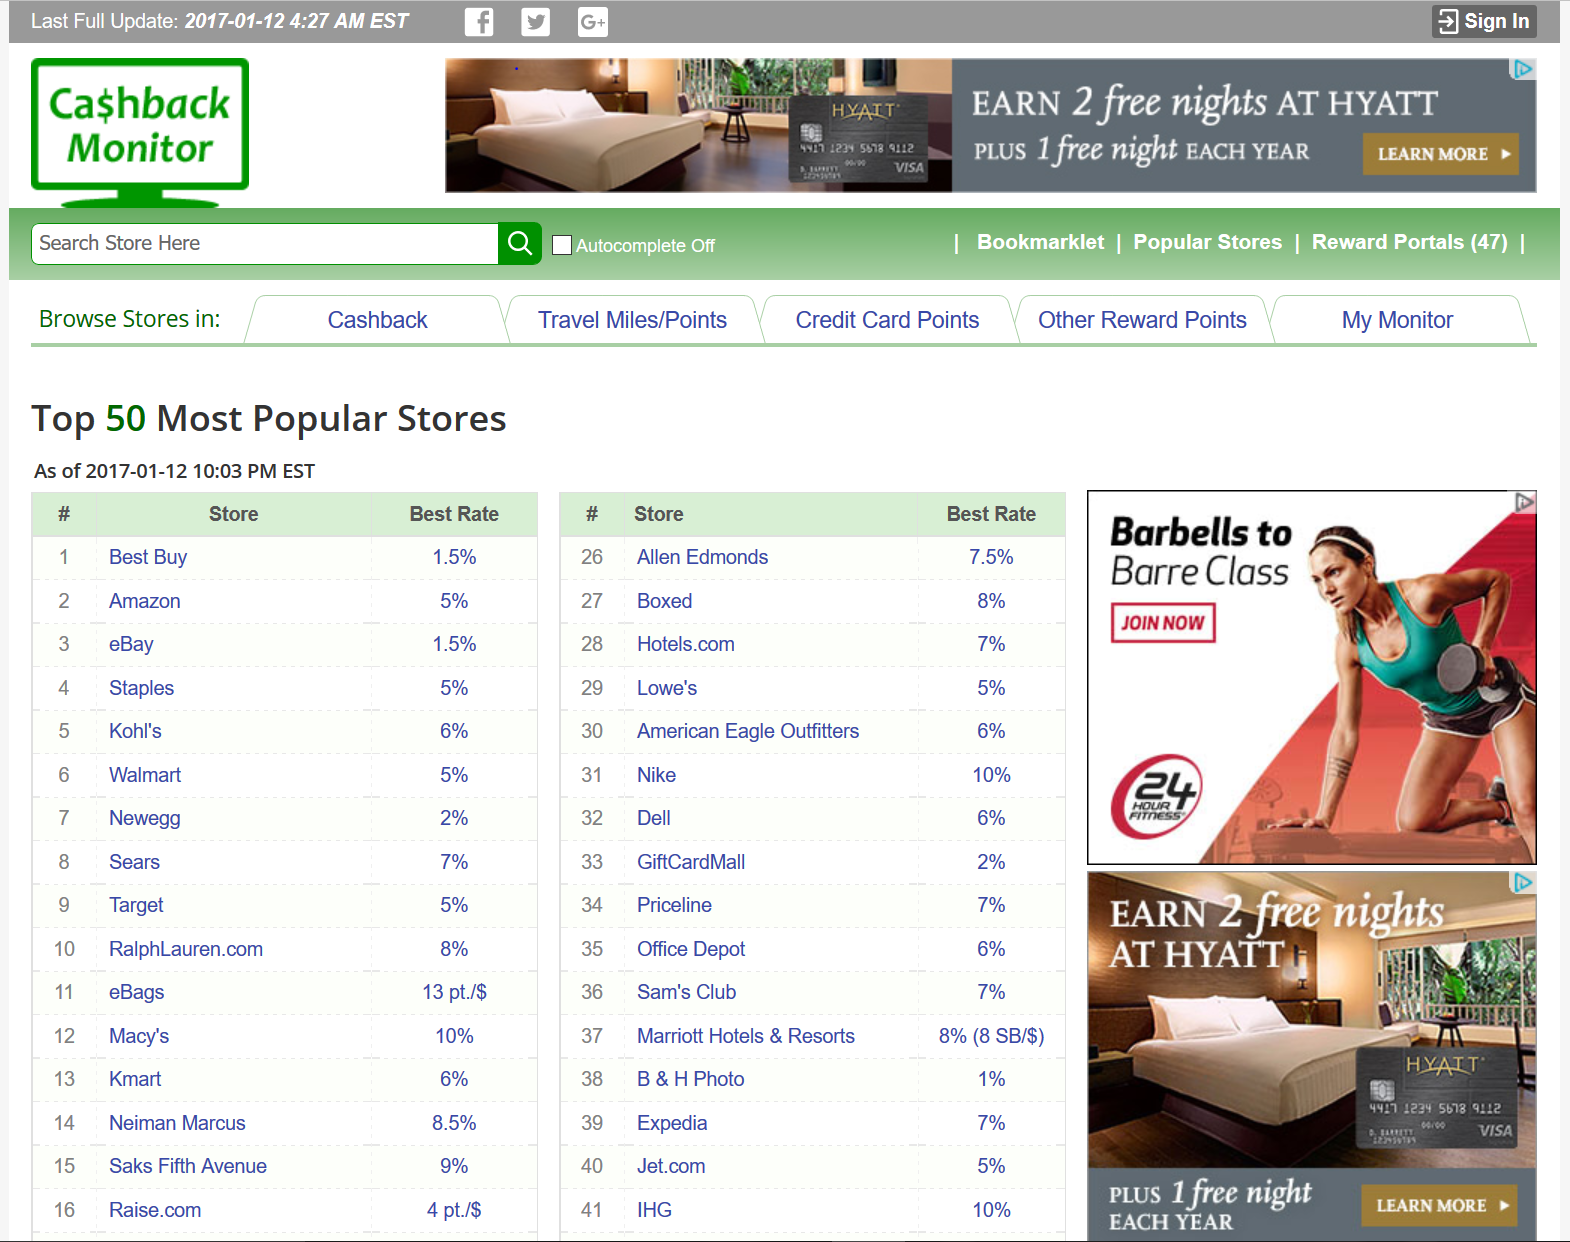Open the Amazon store link

click(145, 601)
